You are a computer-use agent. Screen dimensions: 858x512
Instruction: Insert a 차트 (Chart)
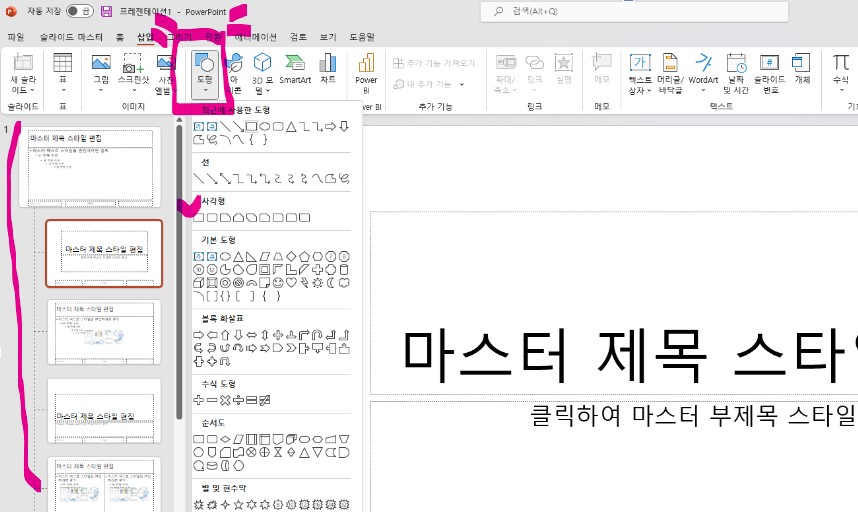pyautogui.click(x=328, y=69)
